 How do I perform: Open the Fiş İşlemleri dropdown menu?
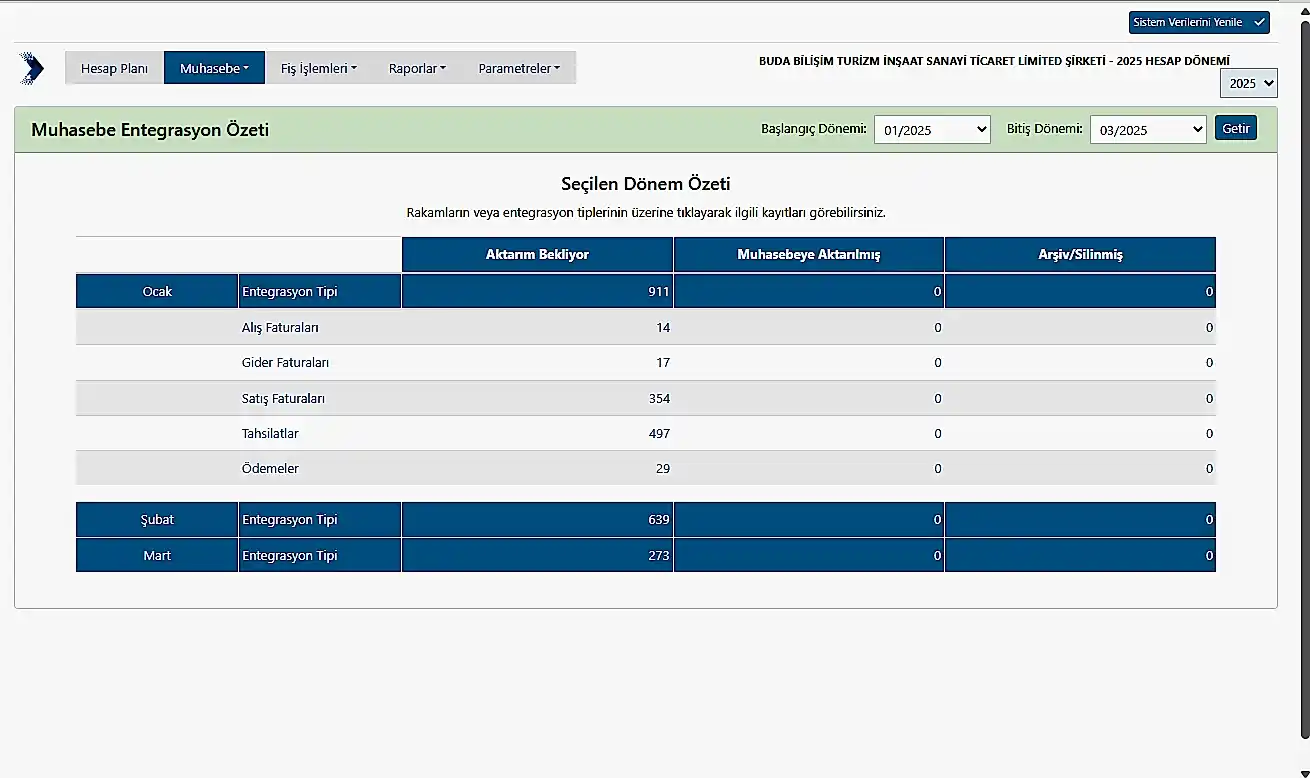(318, 68)
